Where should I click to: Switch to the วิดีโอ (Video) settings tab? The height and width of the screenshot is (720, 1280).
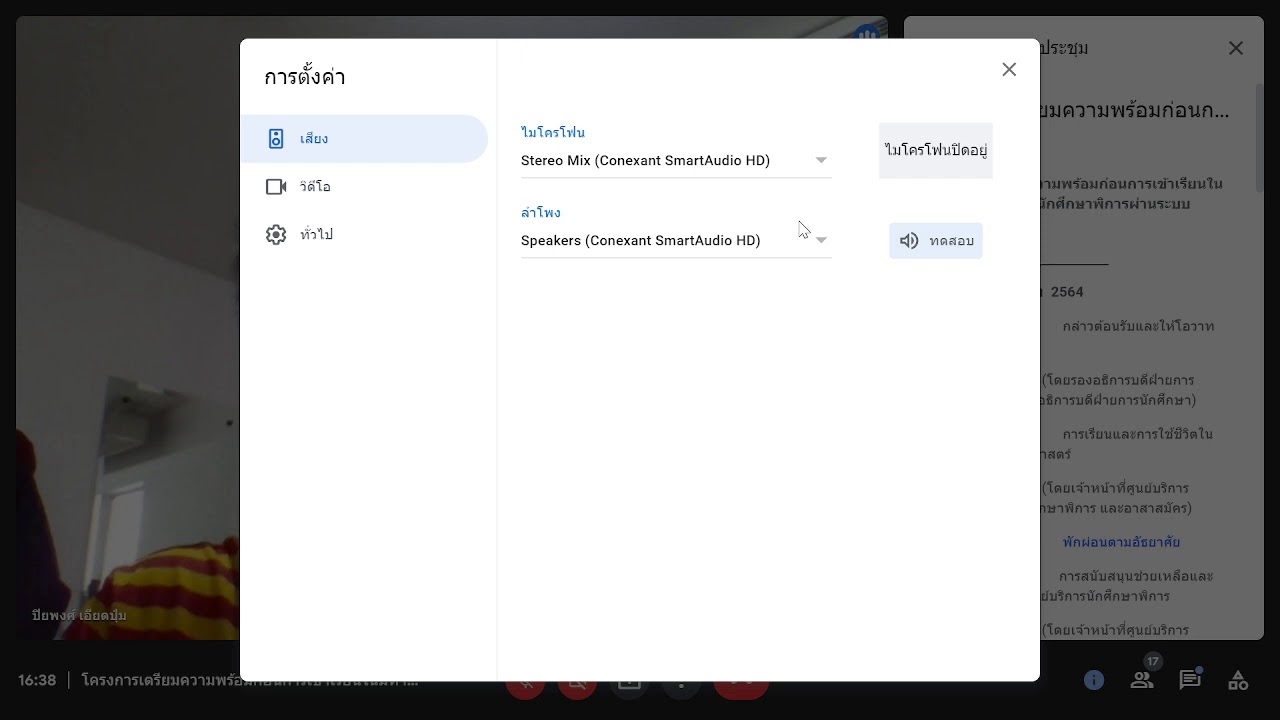[x=364, y=187]
